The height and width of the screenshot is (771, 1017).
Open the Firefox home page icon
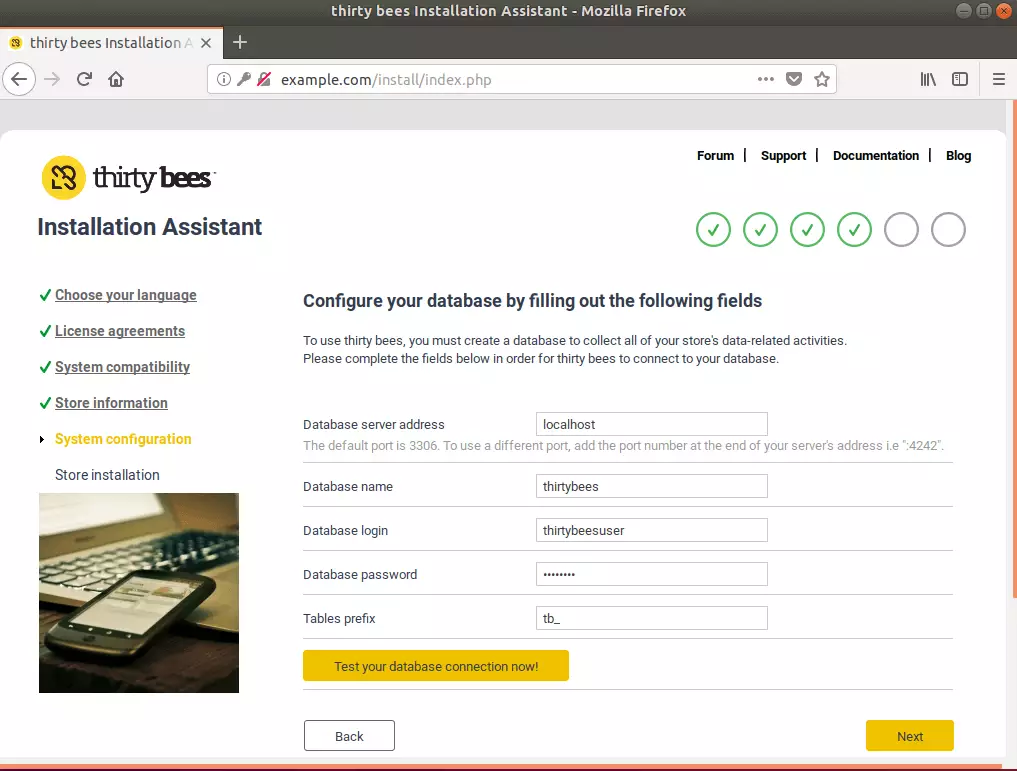[x=116, y=79]
